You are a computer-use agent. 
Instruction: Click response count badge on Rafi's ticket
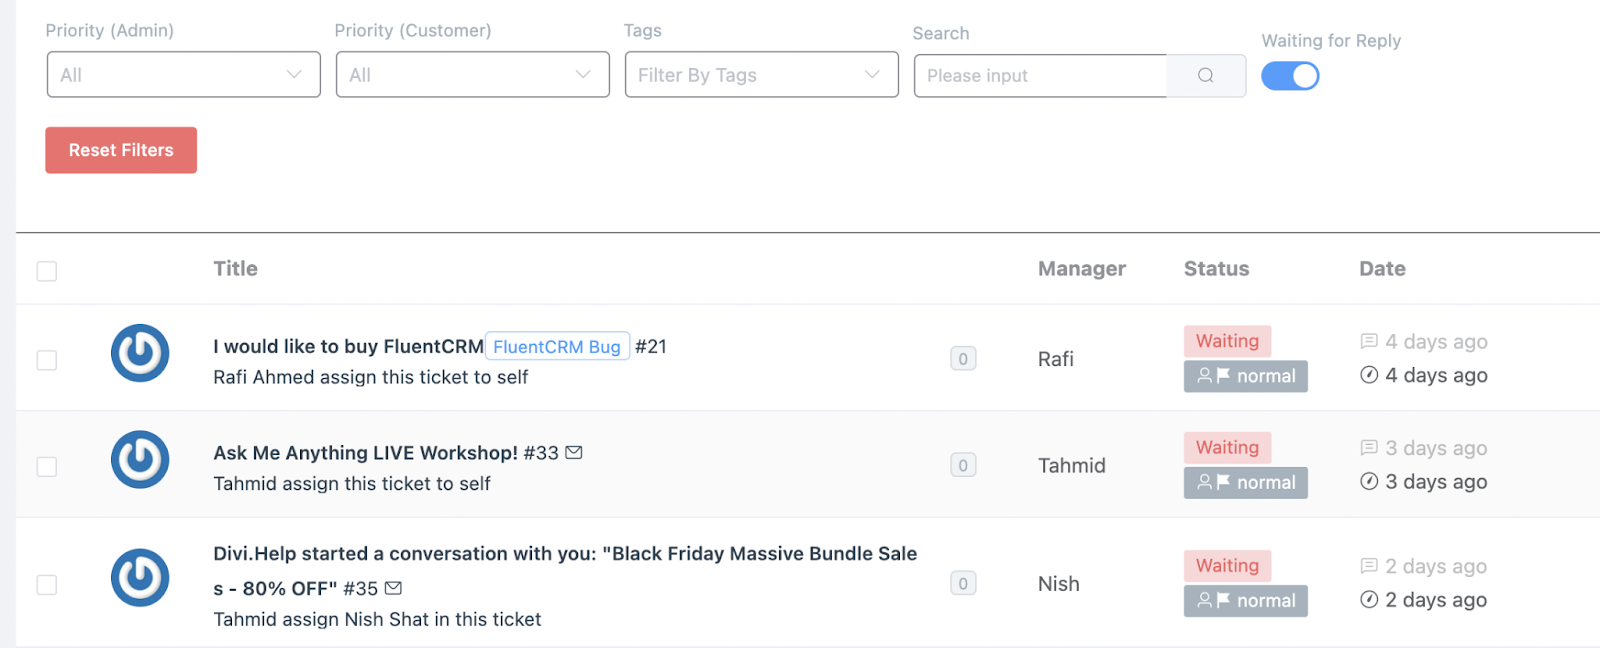coord(963,359)
